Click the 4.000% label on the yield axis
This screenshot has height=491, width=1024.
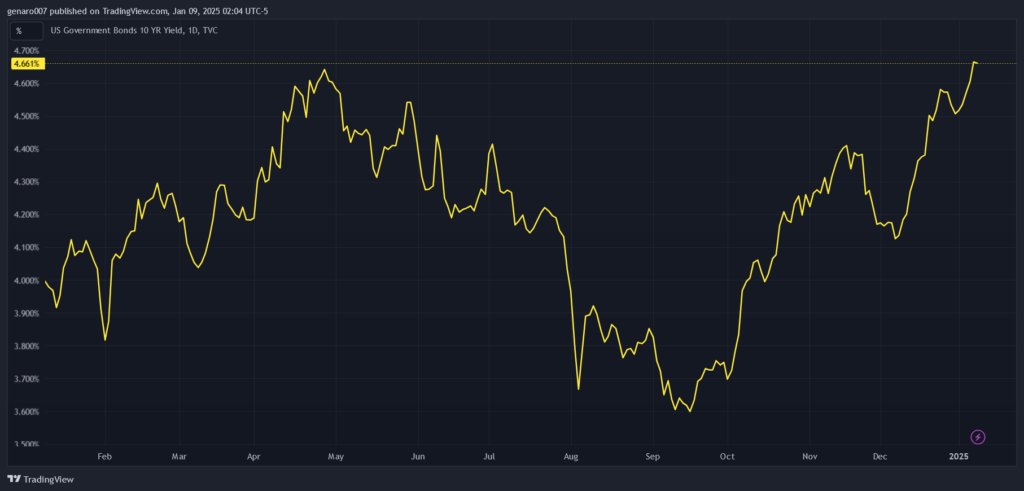[26, 280]
